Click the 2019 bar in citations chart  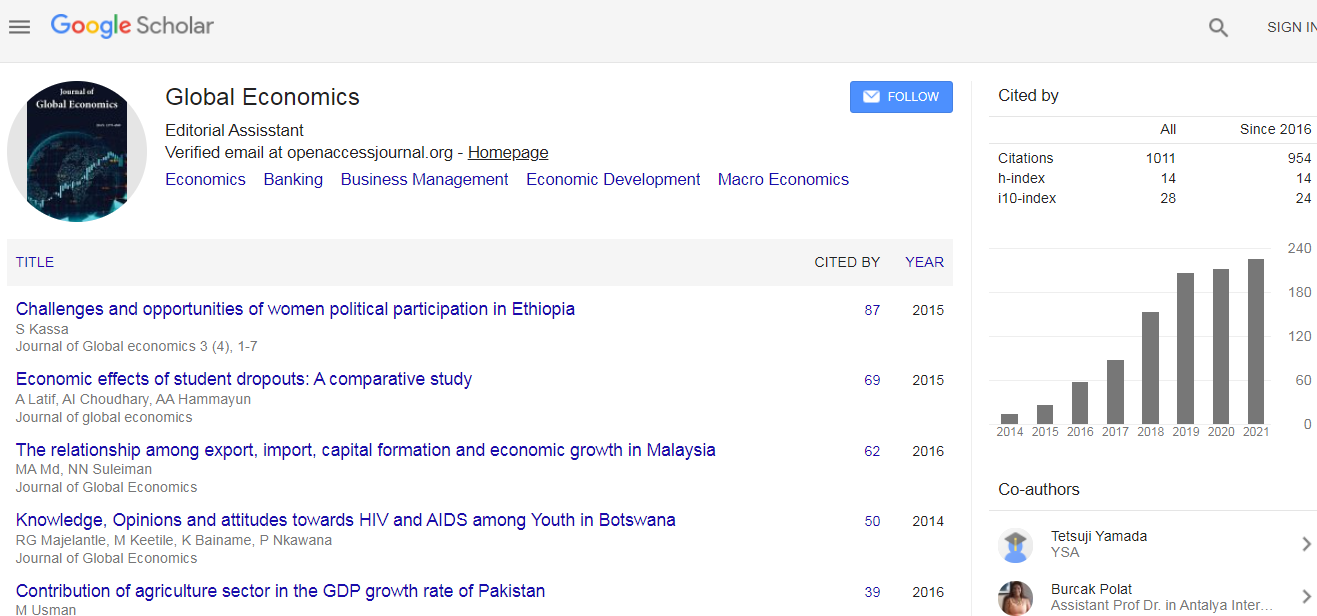pos(1186,348)
